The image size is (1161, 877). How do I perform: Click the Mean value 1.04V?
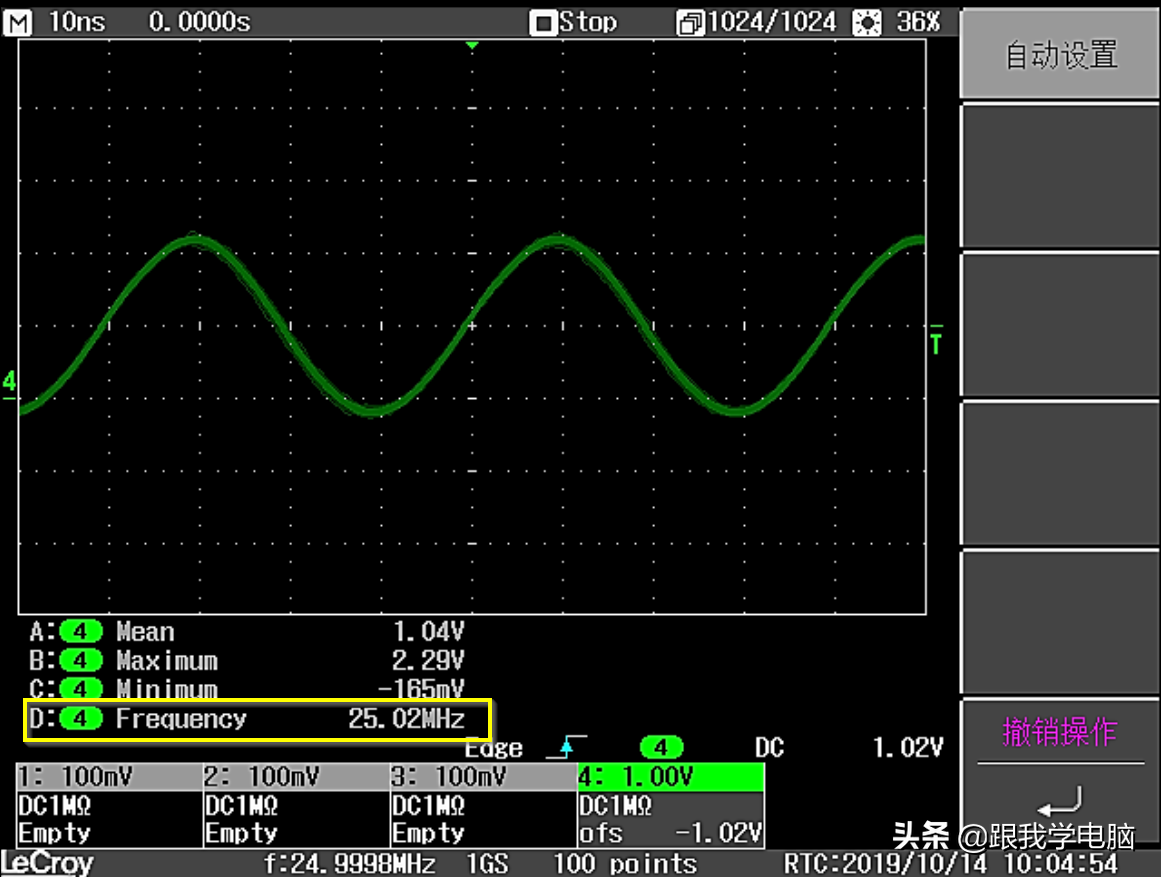point(429,632)
